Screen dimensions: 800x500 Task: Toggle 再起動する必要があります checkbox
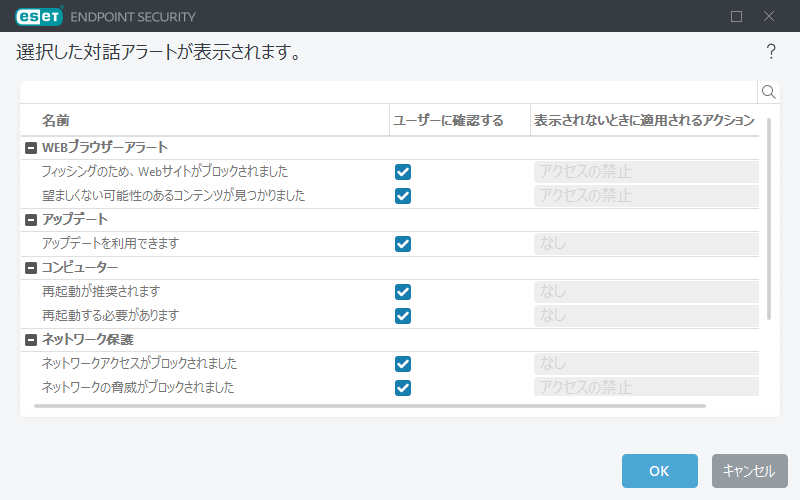(403, 316)
